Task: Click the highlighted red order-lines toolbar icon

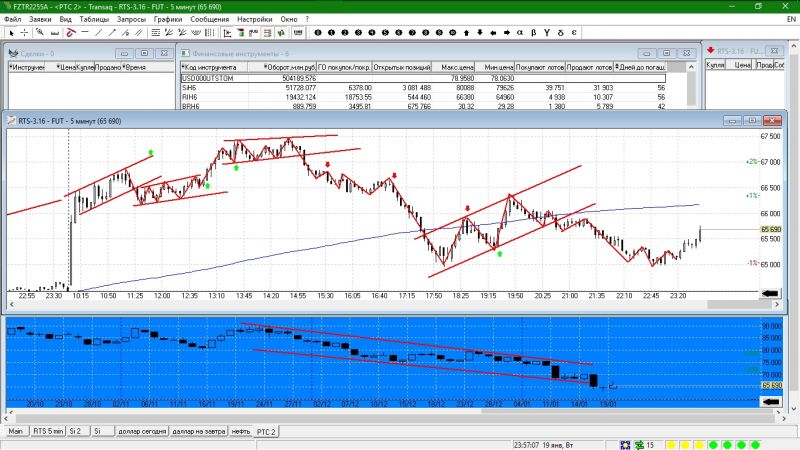Action: click(267, 33)
